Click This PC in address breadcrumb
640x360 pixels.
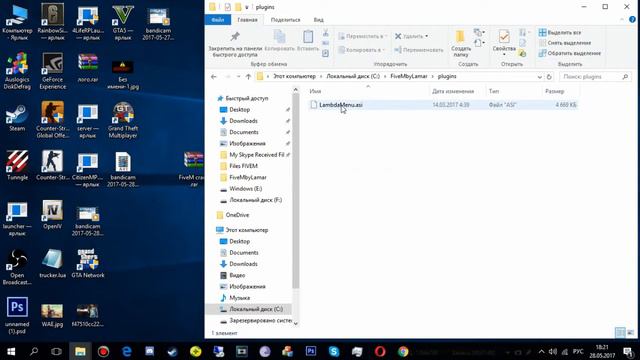[294, 76]
